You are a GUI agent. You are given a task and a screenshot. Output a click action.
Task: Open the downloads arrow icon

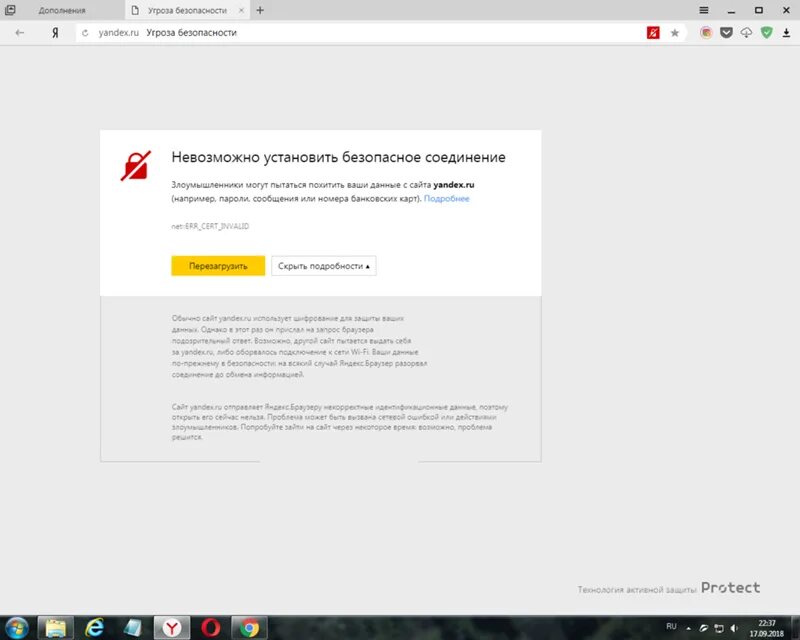click(x=786, y=33)
